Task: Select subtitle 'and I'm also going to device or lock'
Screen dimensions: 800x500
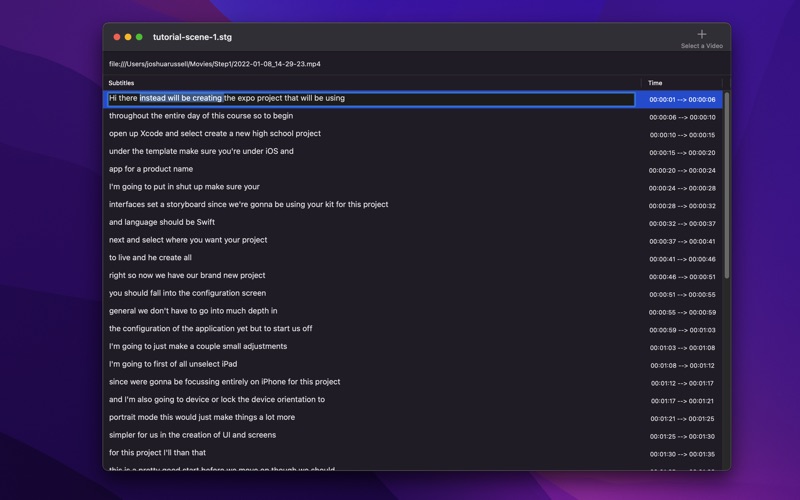Action: [216, 399]
